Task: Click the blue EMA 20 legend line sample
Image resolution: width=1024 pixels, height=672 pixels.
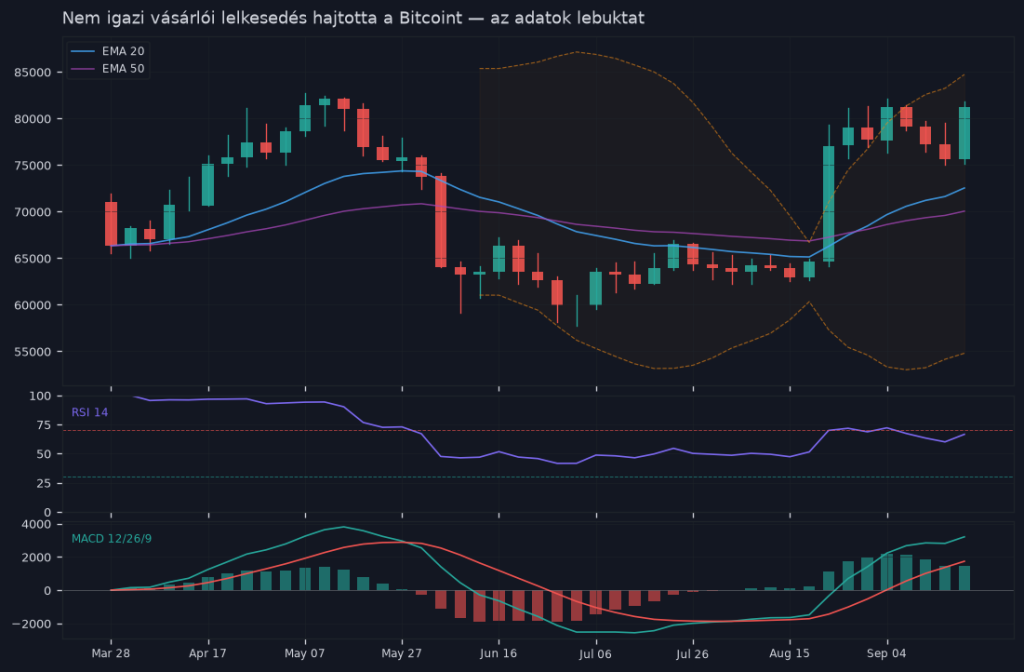Action: click(83, 51)
